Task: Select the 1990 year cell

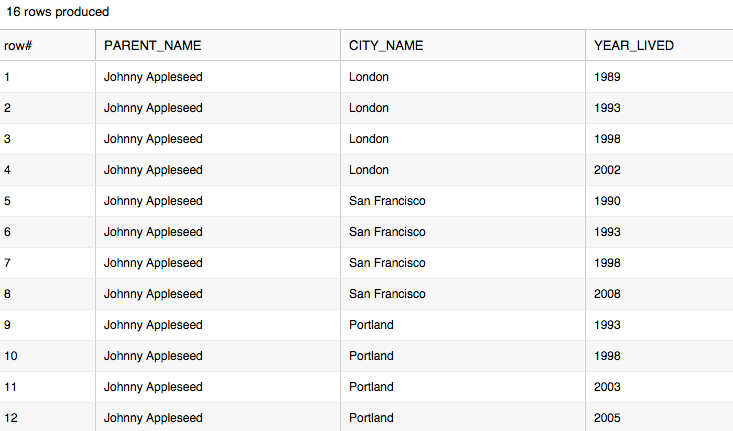Action: pyautogui.click(x=607, y=201)
